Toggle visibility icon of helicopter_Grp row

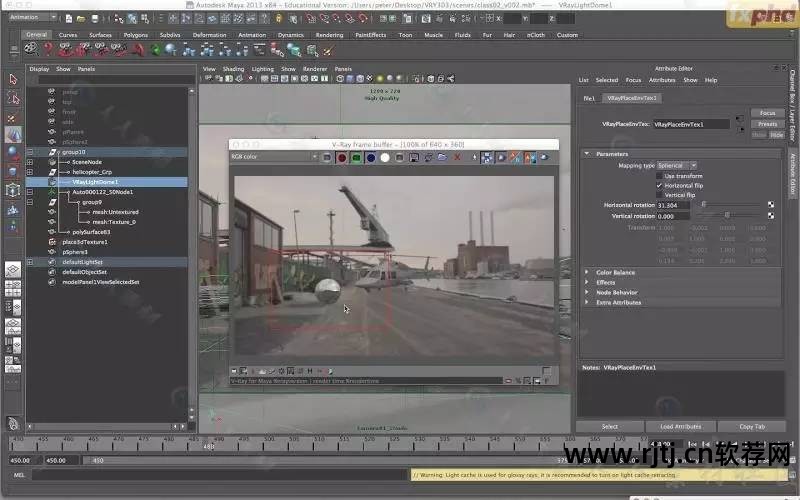[52, 172]
